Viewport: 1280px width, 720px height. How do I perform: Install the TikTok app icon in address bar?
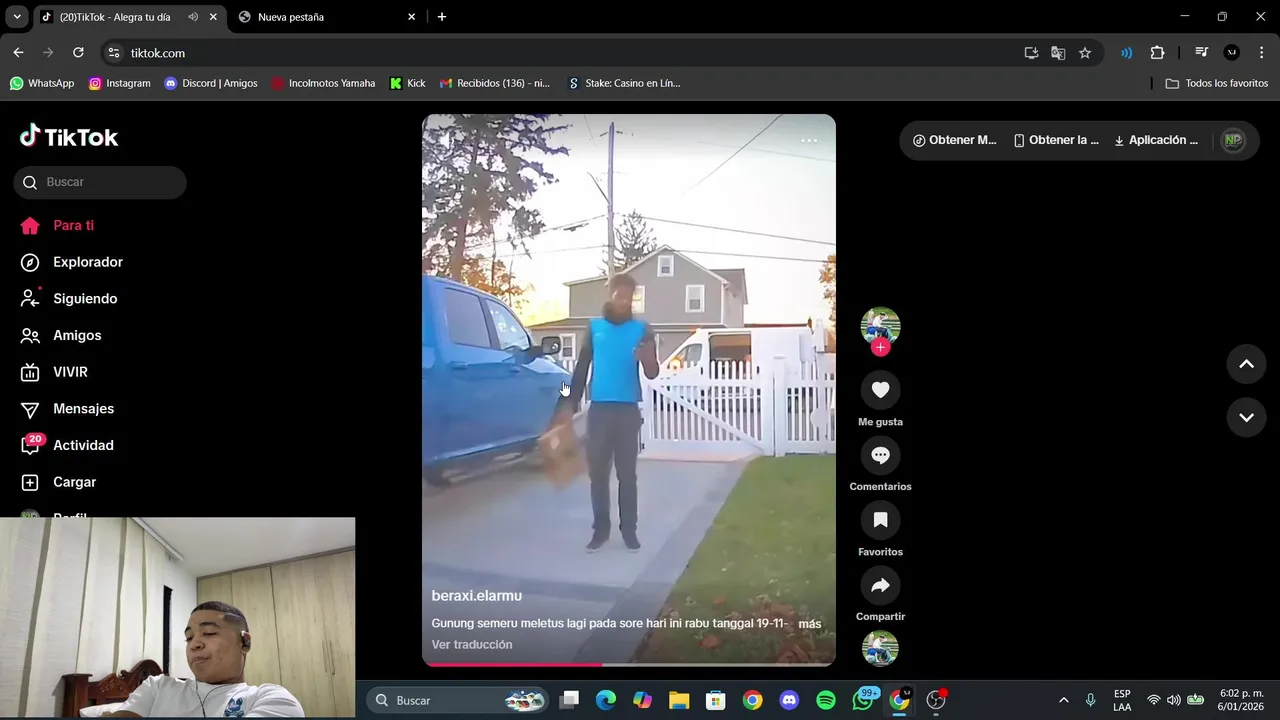(x=1031, y=53)
